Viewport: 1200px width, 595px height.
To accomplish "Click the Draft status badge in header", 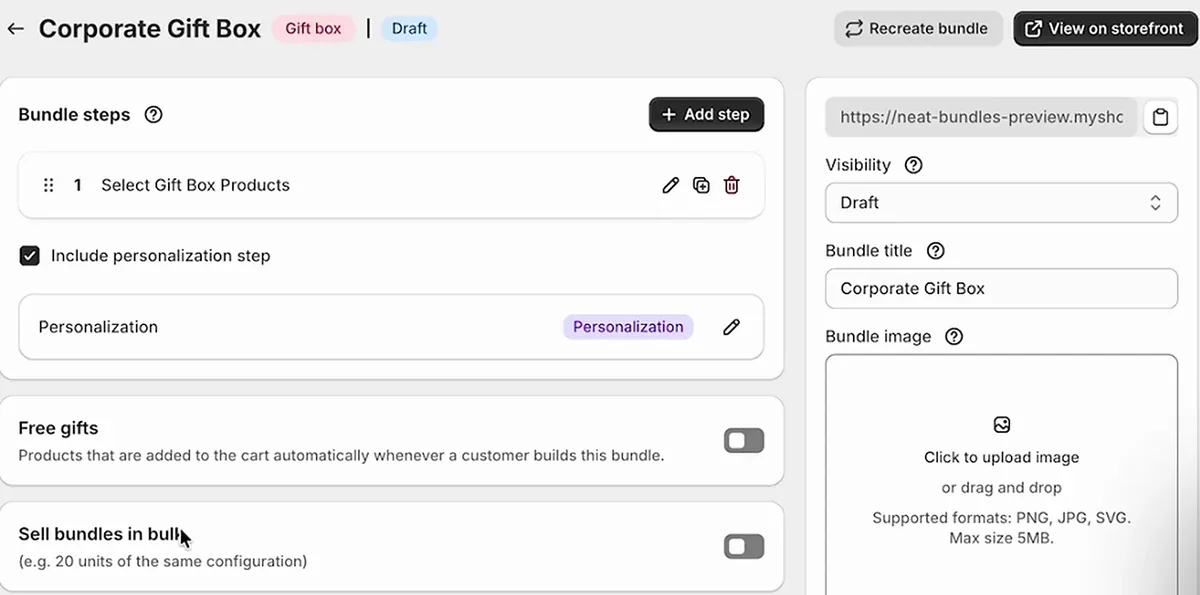I will [x=409, y=29].
